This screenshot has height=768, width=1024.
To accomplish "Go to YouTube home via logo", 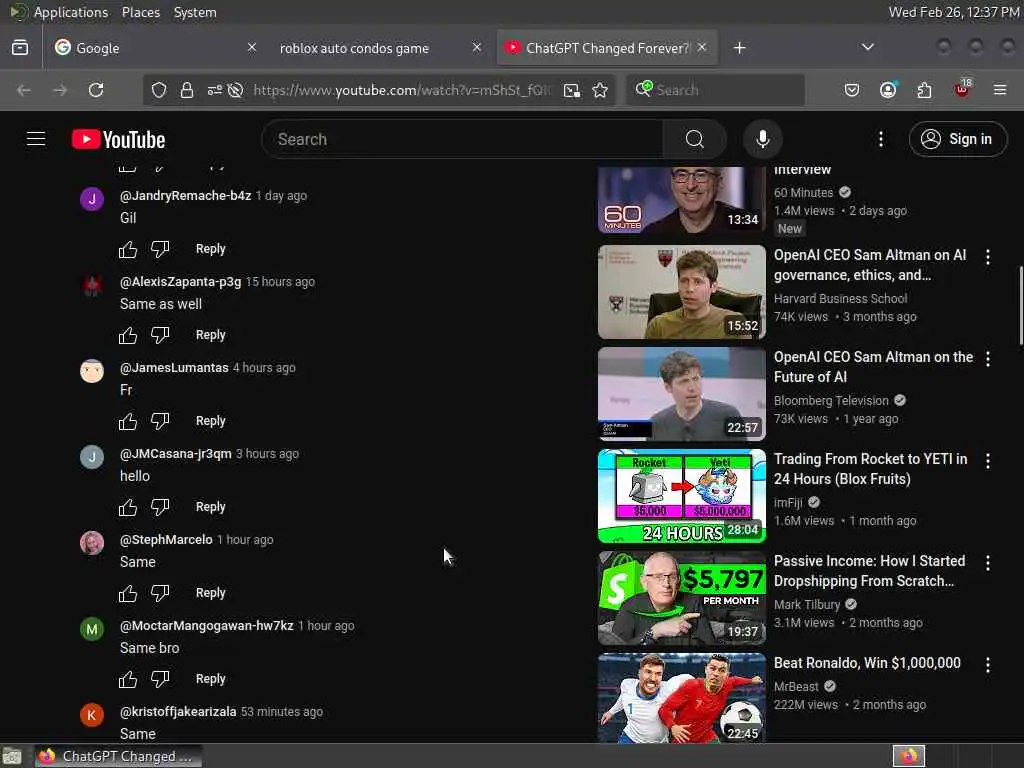I will 118,139.
